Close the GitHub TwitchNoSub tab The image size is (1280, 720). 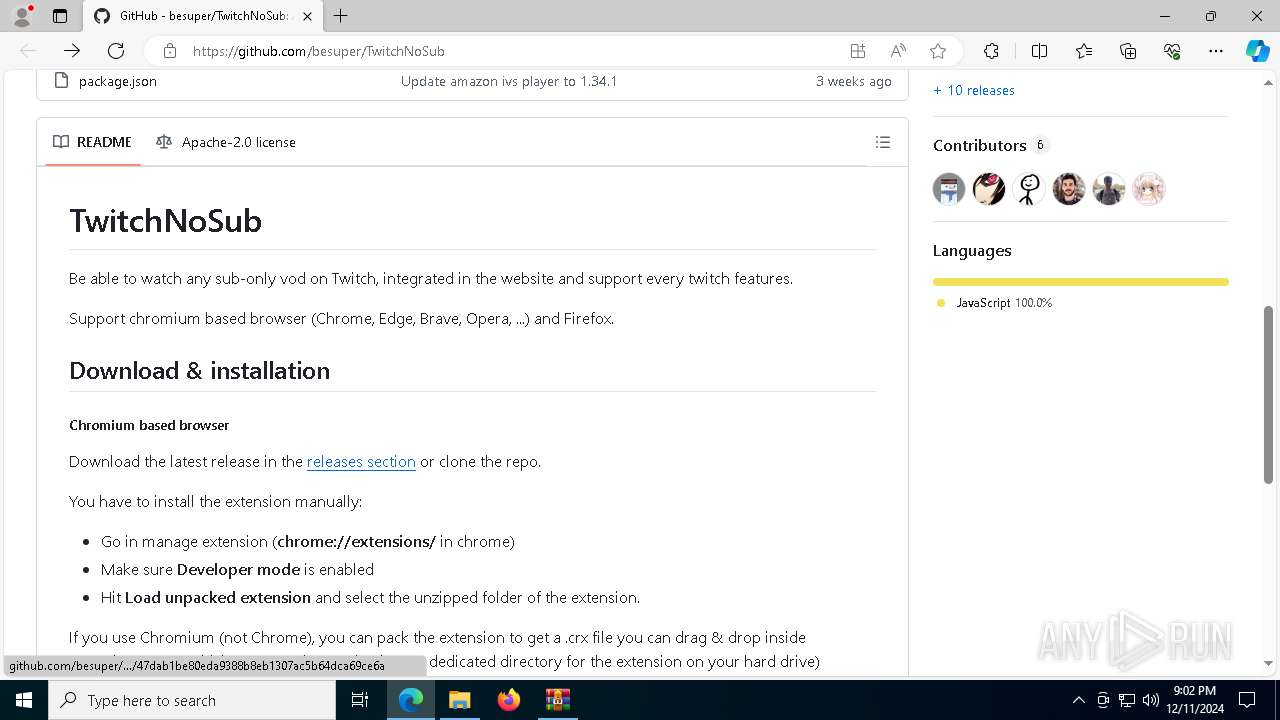(307, 16)
